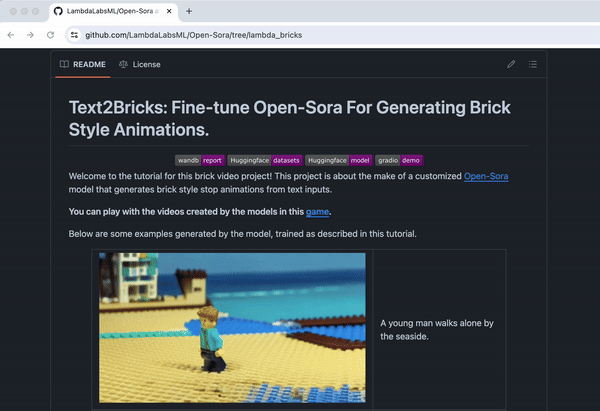Open the Huggingface datasets badge

[265, 160]
